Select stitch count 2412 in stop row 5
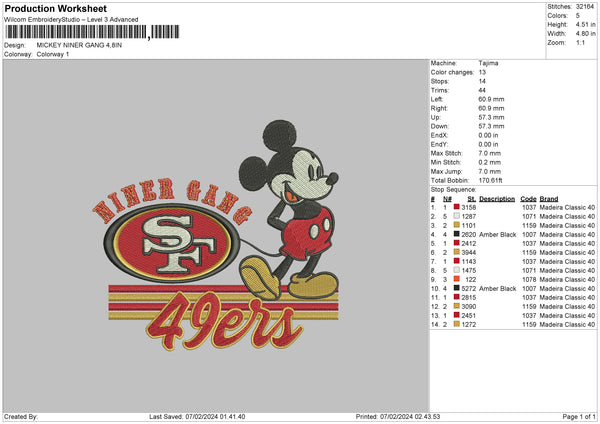This screenshot has height=424, width=600. 469,243
